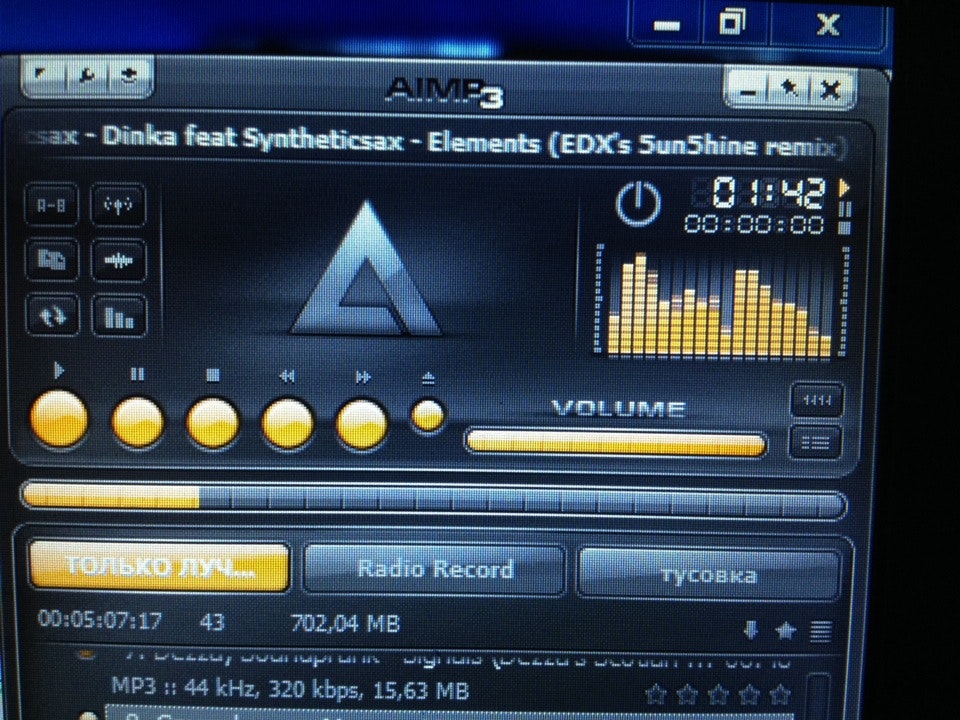Open favorites star icon in playlist header
Image resolution: width=960 pixels, height=720 pixels.
[786, 630]
